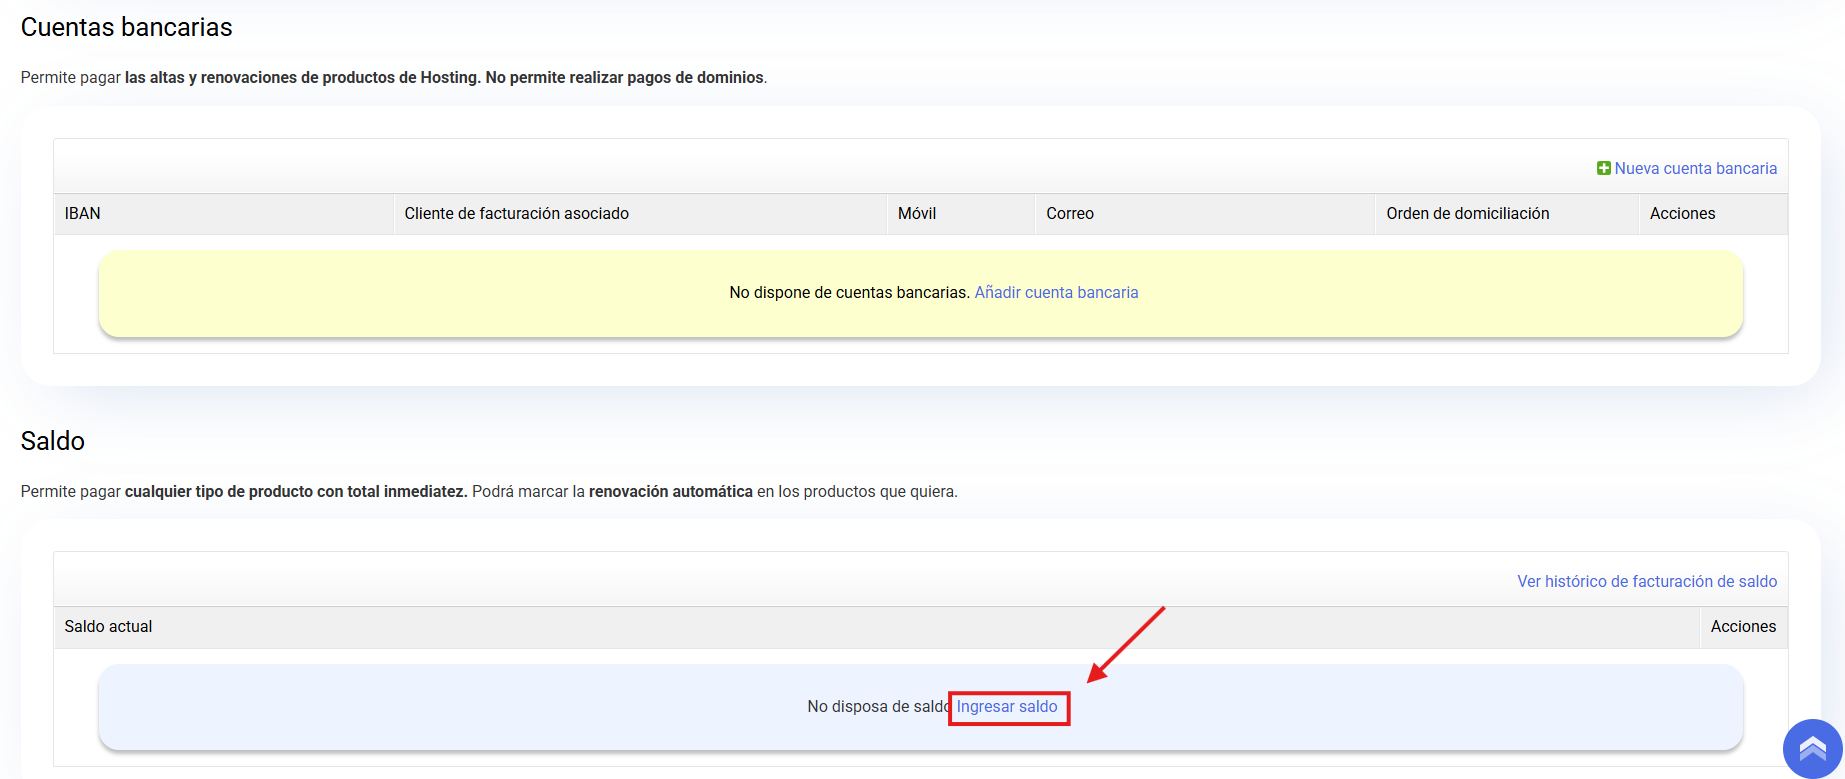Click 'Cliente de facturación asociado' column header

(516, 214)
